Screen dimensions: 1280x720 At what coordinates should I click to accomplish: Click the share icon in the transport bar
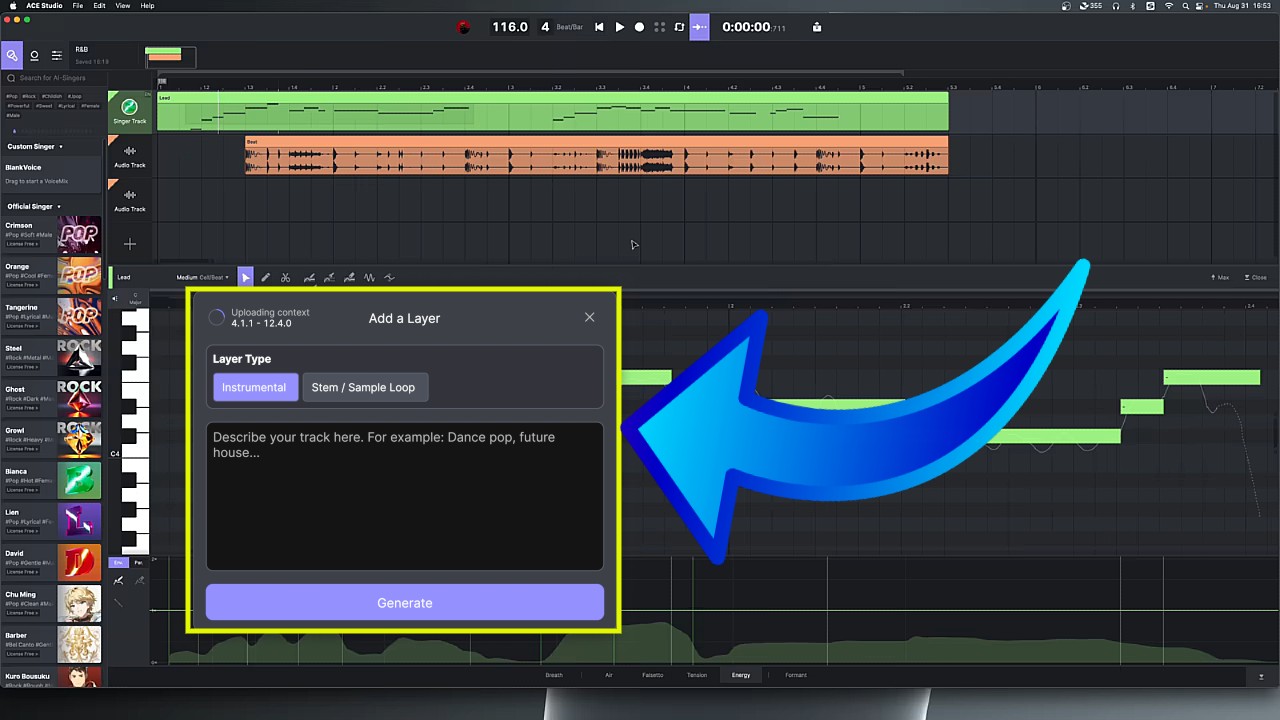(816, 27)
